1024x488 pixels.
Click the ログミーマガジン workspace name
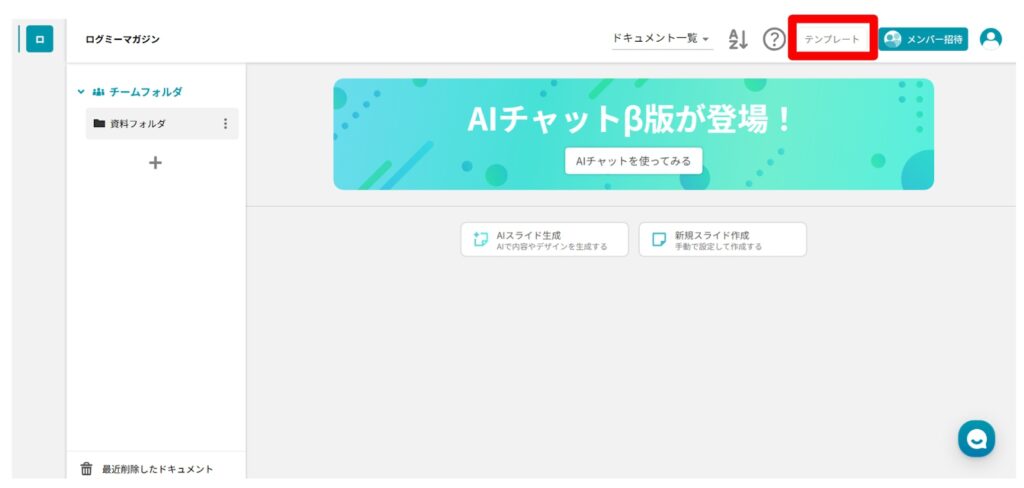click(123, 39)
